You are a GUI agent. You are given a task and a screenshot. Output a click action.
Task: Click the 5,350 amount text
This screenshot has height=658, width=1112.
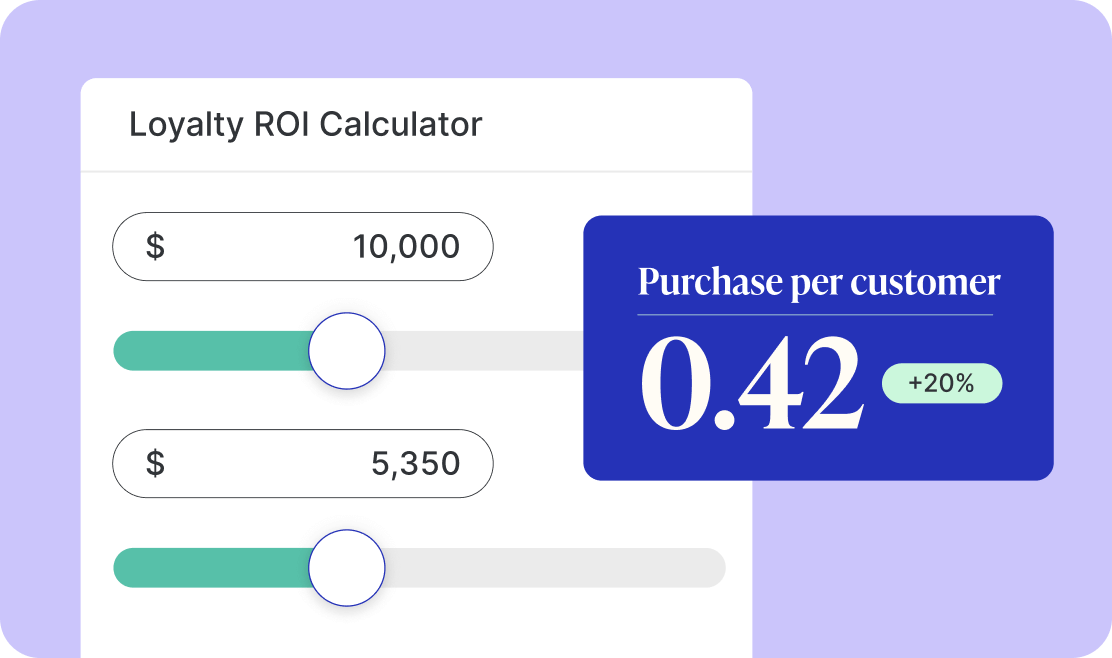click(x=415, y=464)
